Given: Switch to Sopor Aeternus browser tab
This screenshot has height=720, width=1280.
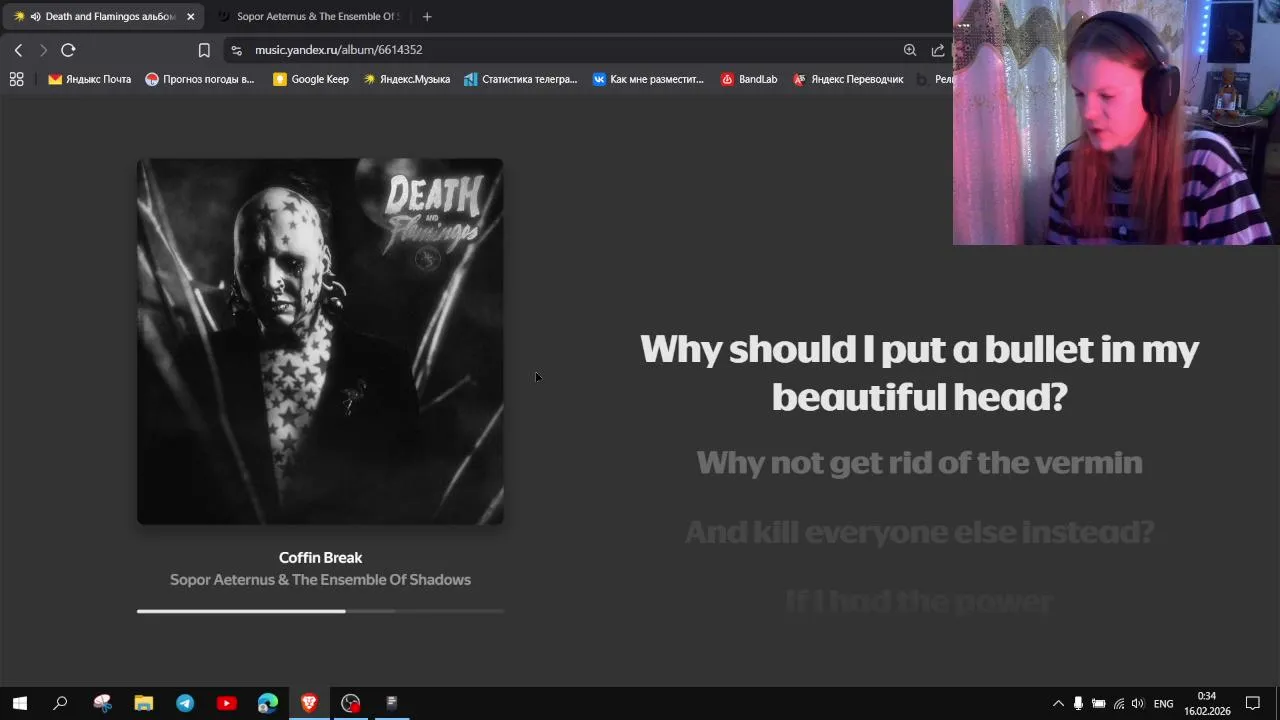Looking at the screenshot, I should point(308,16).
